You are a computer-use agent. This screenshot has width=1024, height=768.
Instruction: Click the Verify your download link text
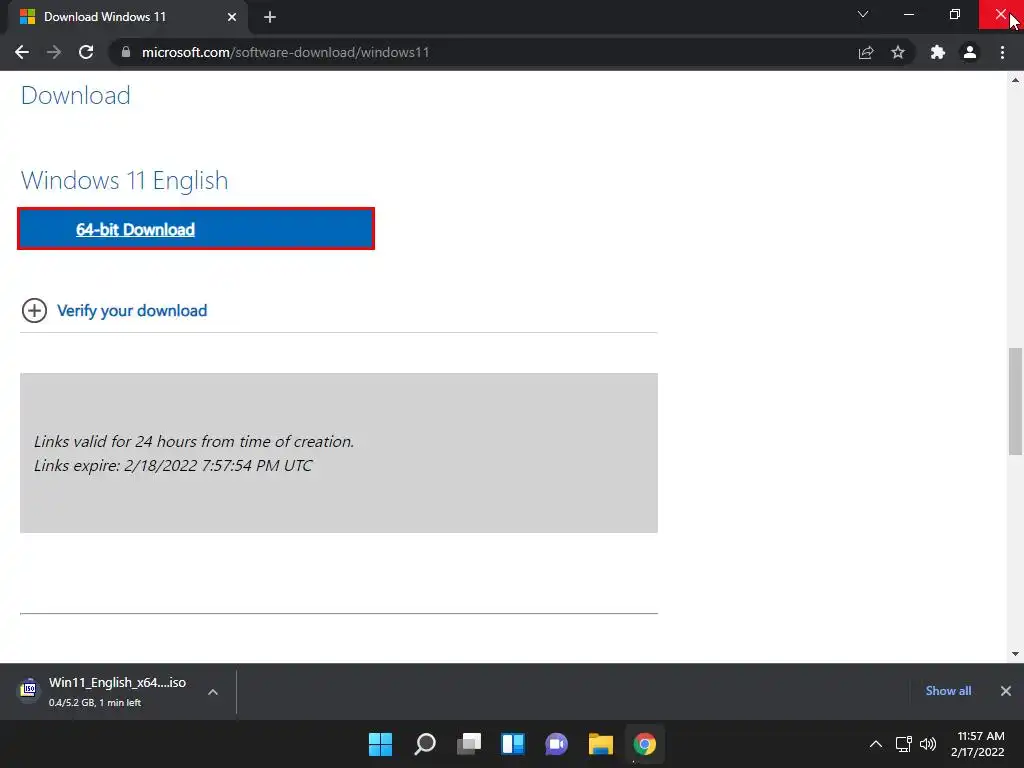[x=132, y=310]
